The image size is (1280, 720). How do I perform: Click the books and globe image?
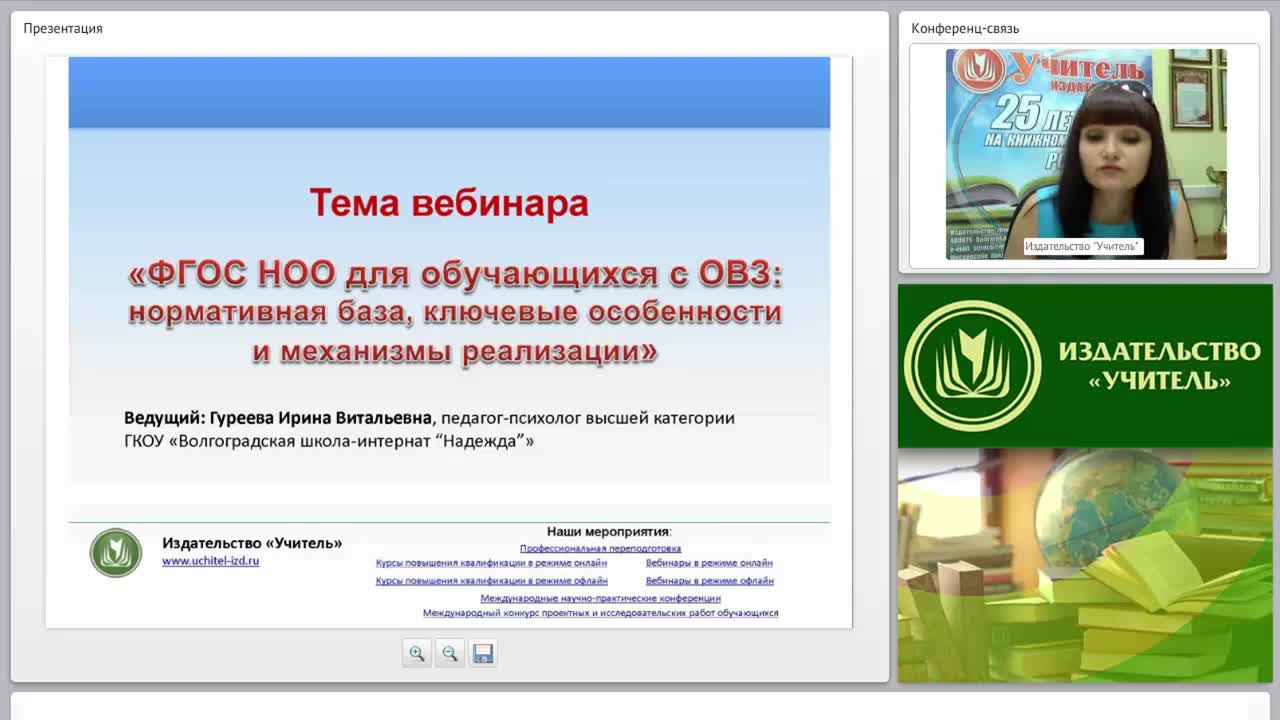coord(1085,566)
